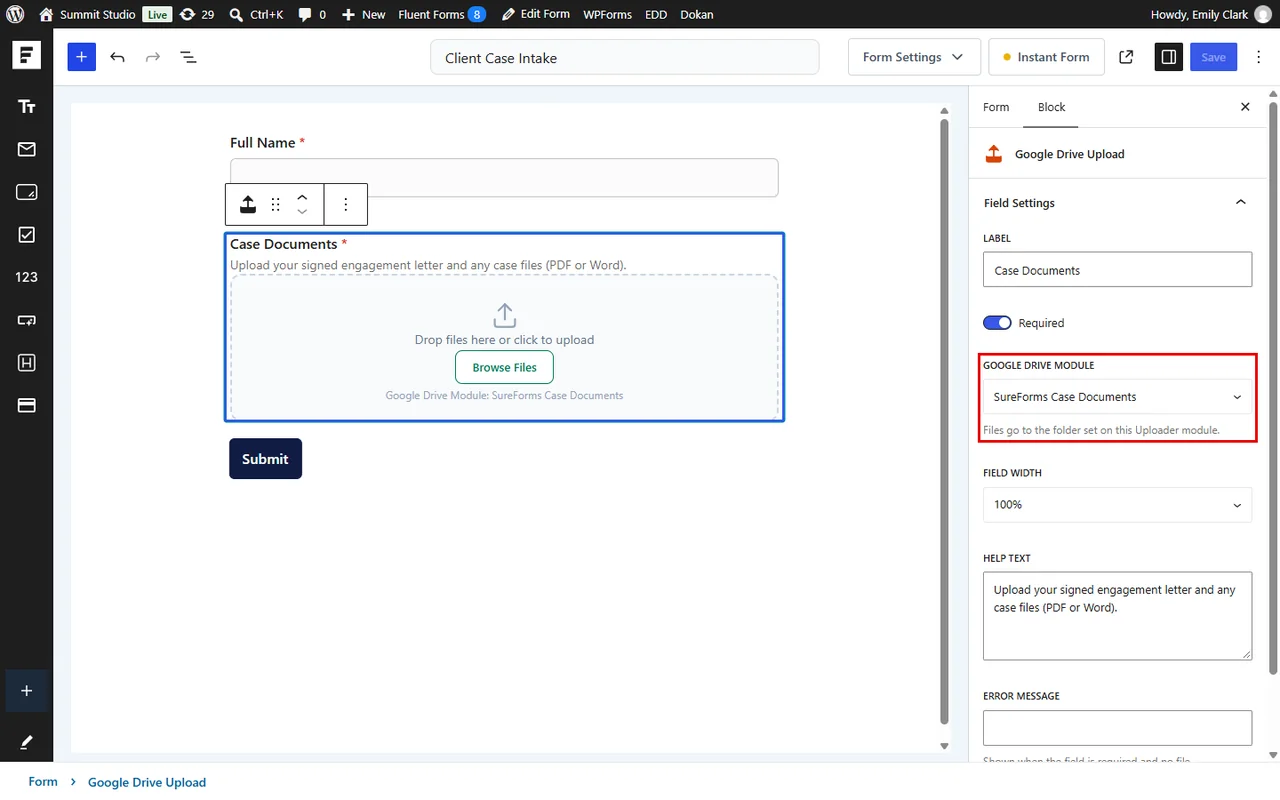Image resolution: width=1280 pixels, height=800 pixels.
Task: Select the Checkbox field icon in sidebar
Action: [x=27, y=234]
